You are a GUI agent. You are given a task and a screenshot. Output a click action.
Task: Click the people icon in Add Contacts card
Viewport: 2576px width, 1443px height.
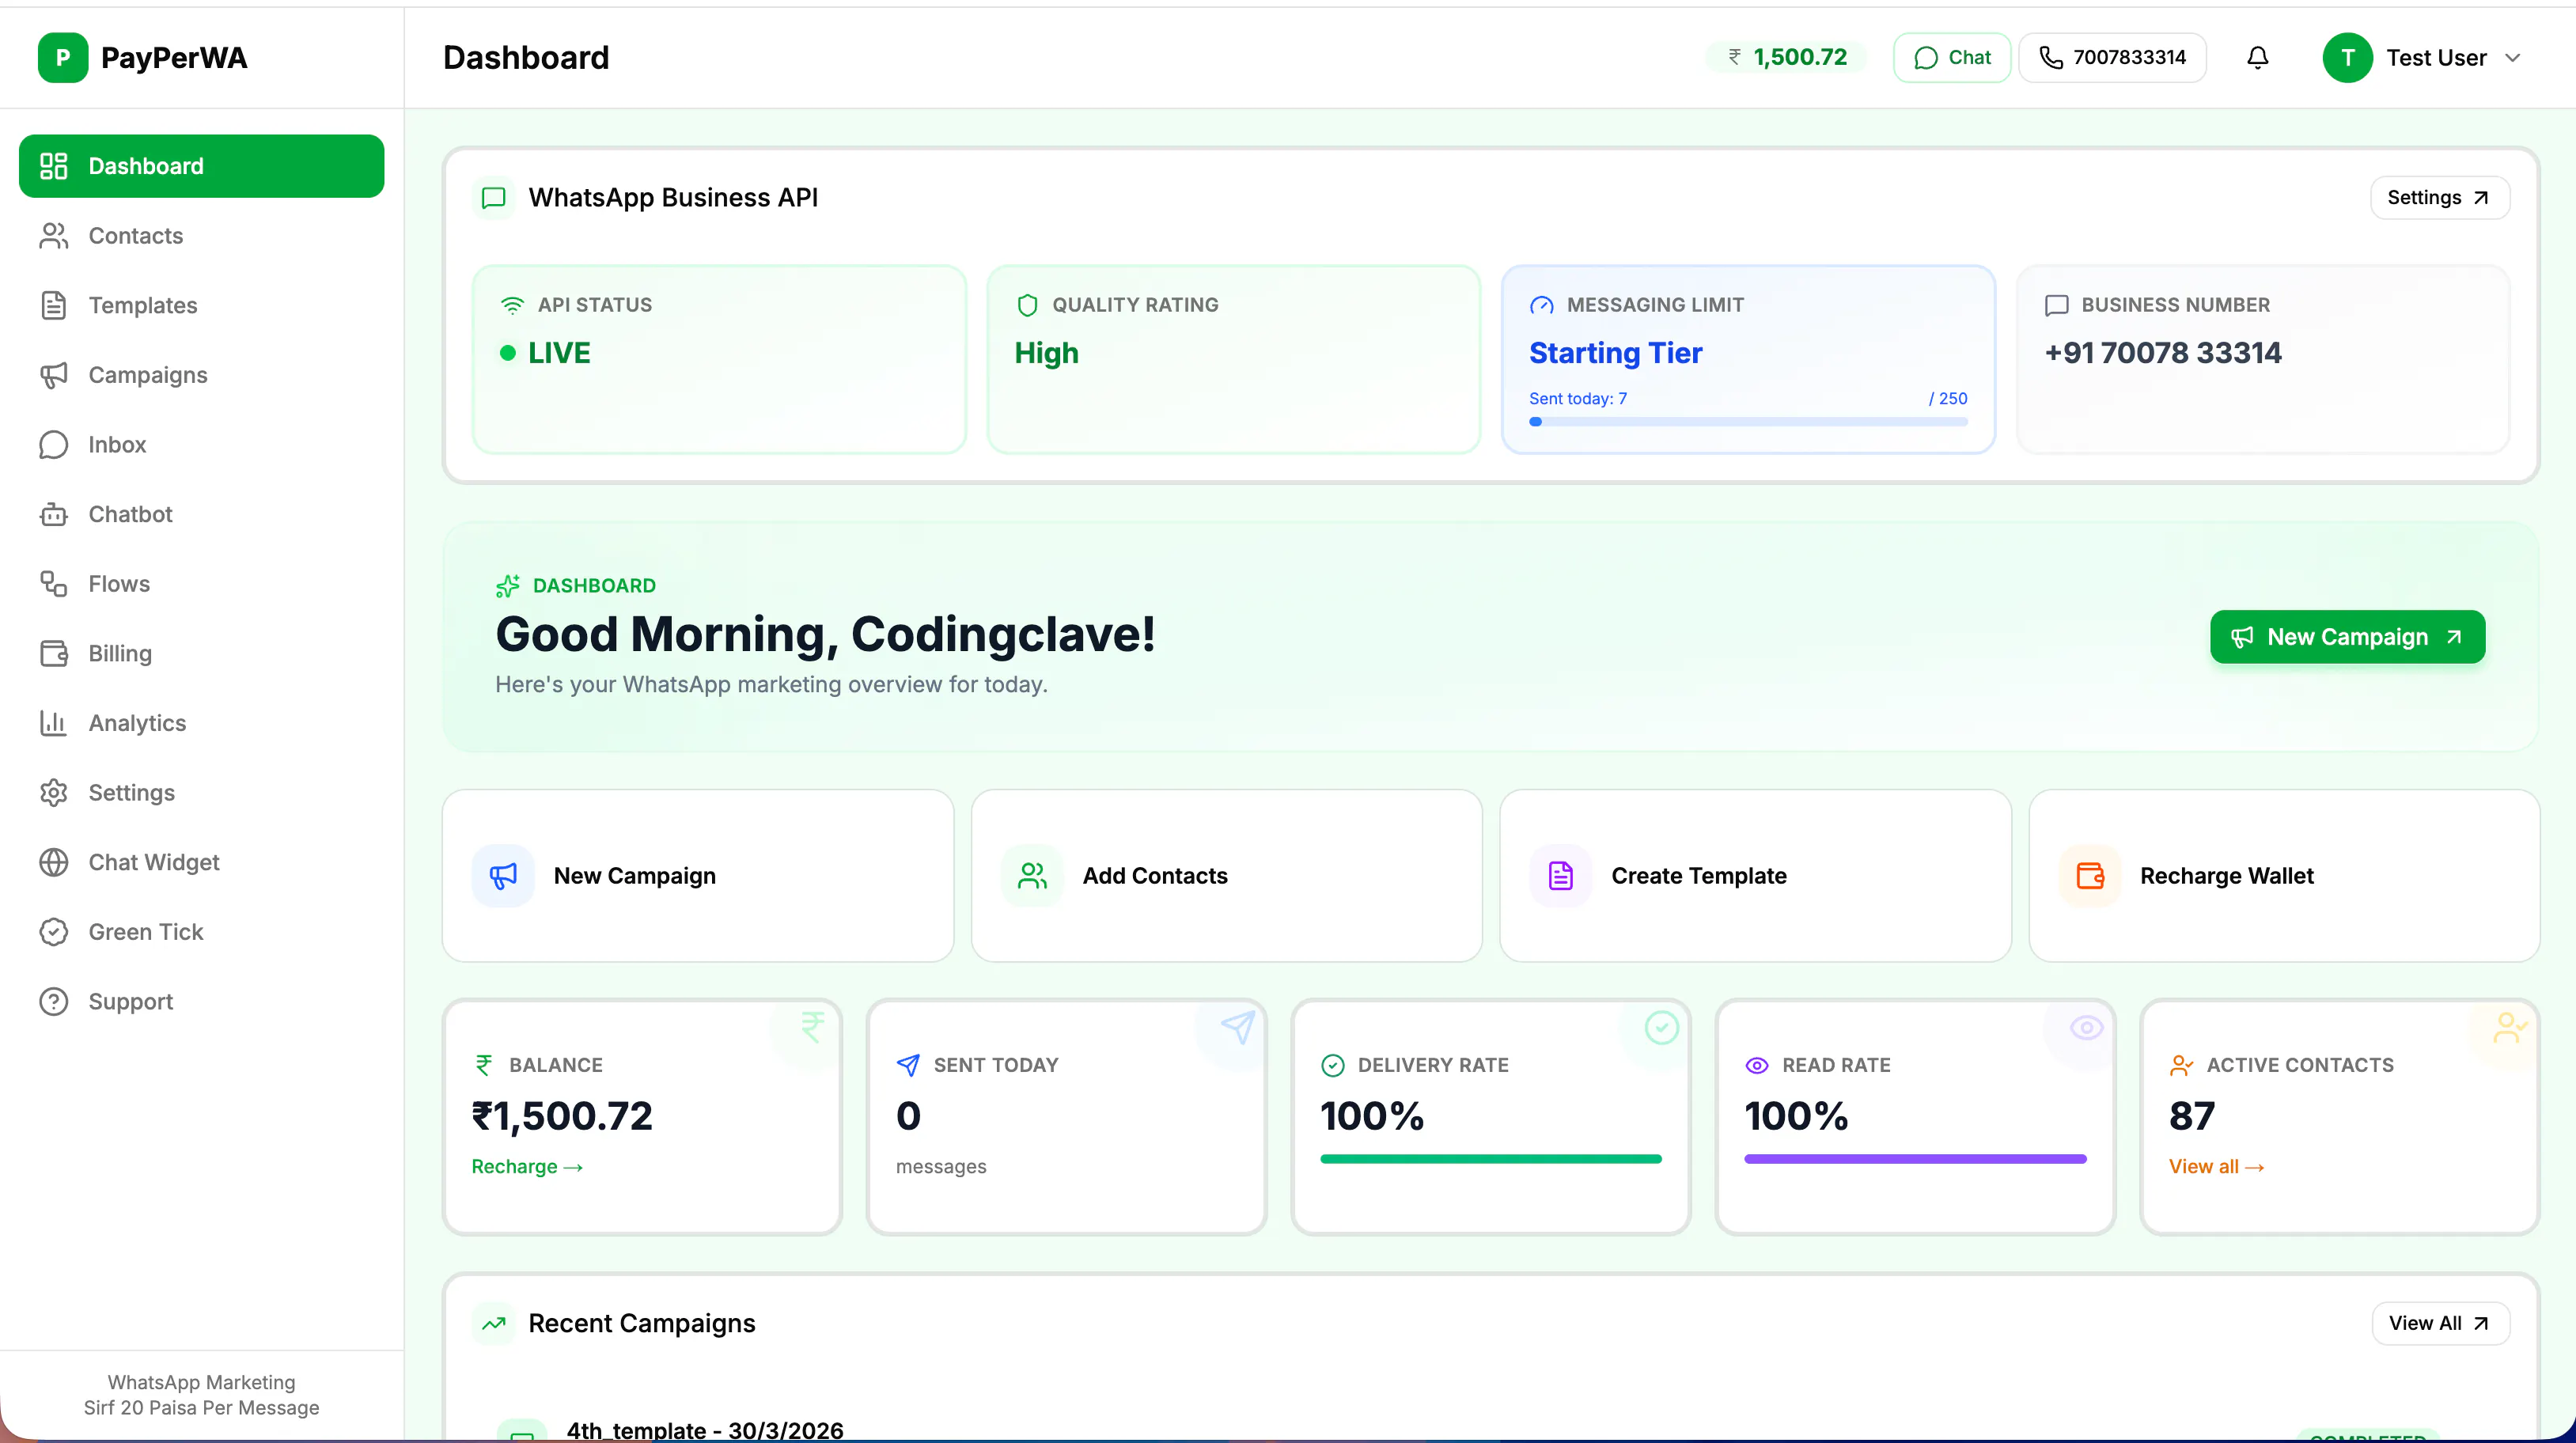[1032, 876]
